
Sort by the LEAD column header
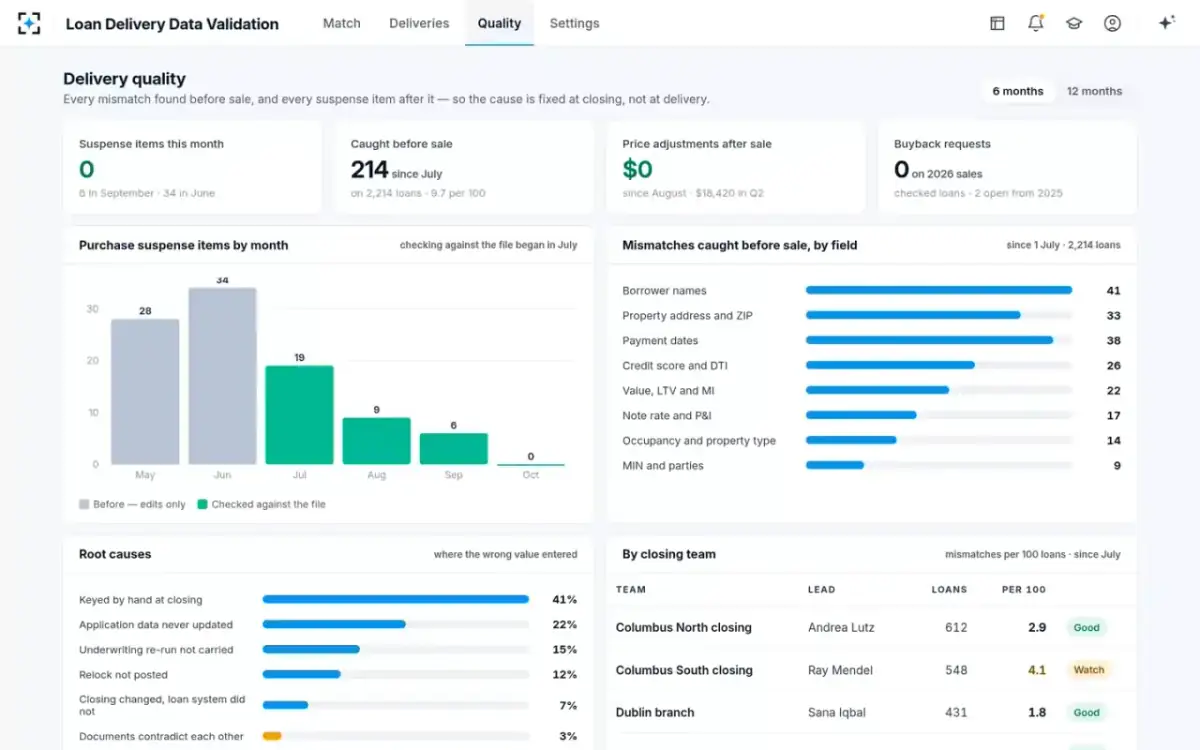click(x=821, y=590)
